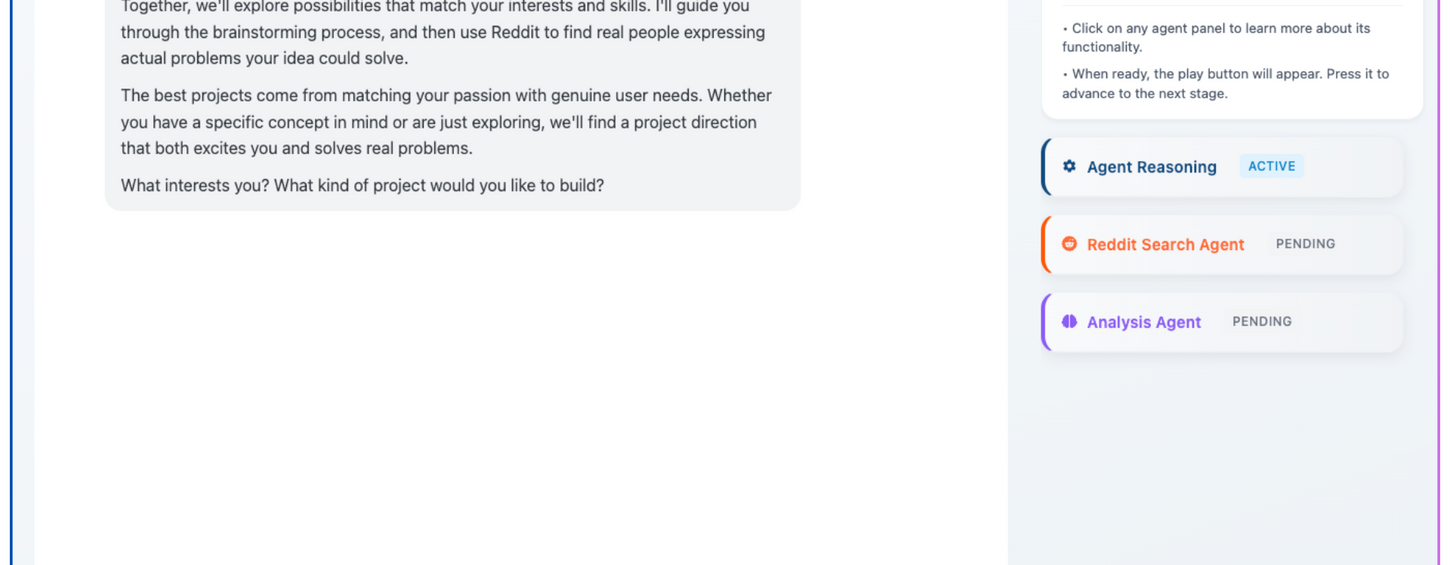
Task: Click the purple left border of Analysis Agent
Action: 1043,322
